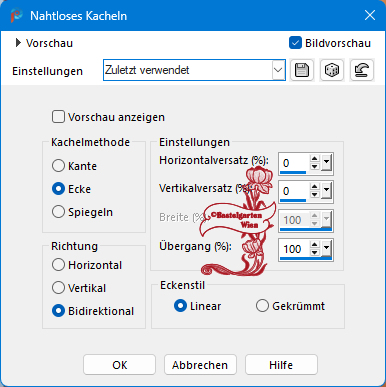Click the randomize parameters dice icon

coord(332,70)
